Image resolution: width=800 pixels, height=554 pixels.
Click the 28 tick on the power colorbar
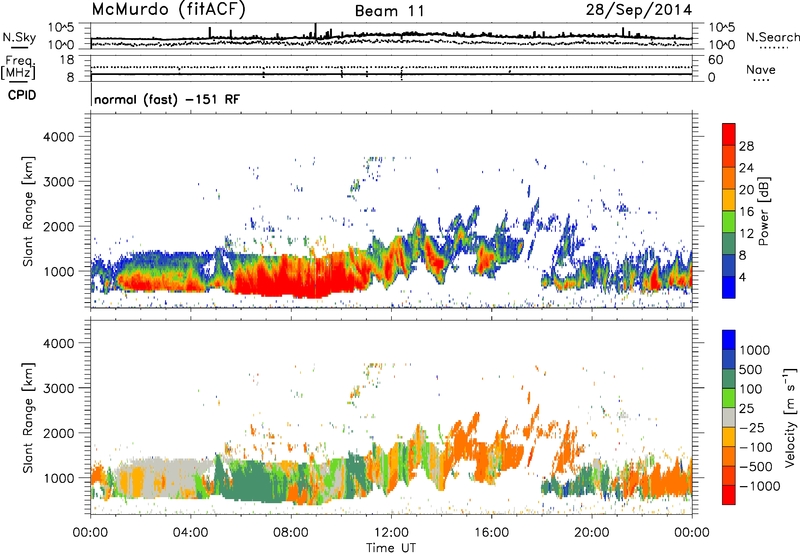(746, 146)
